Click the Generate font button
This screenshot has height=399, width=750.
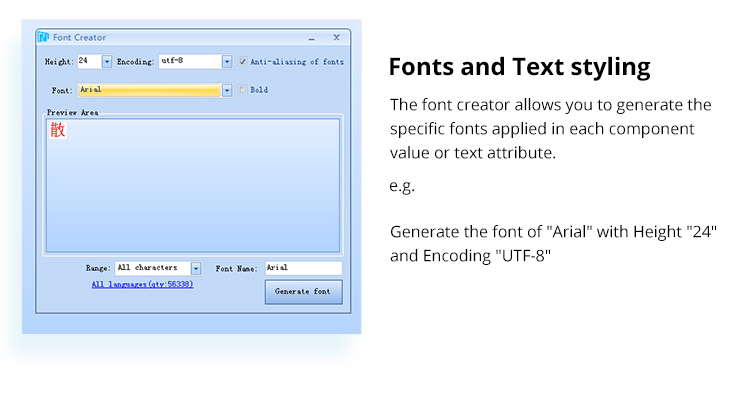pyautogui.click(x=304, y=291)
